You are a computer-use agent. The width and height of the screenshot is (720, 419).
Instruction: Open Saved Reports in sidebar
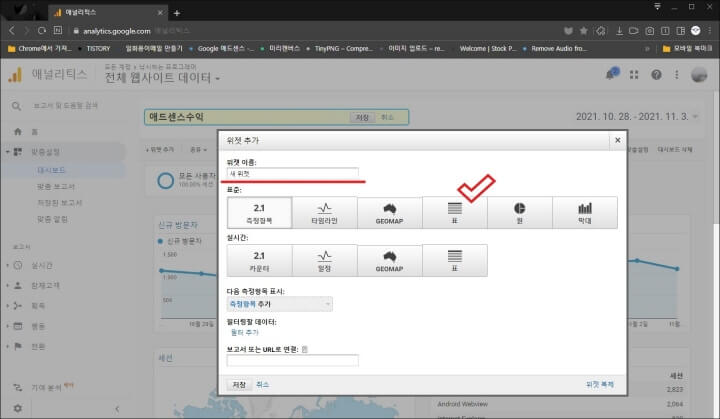(x=59, y=203)
